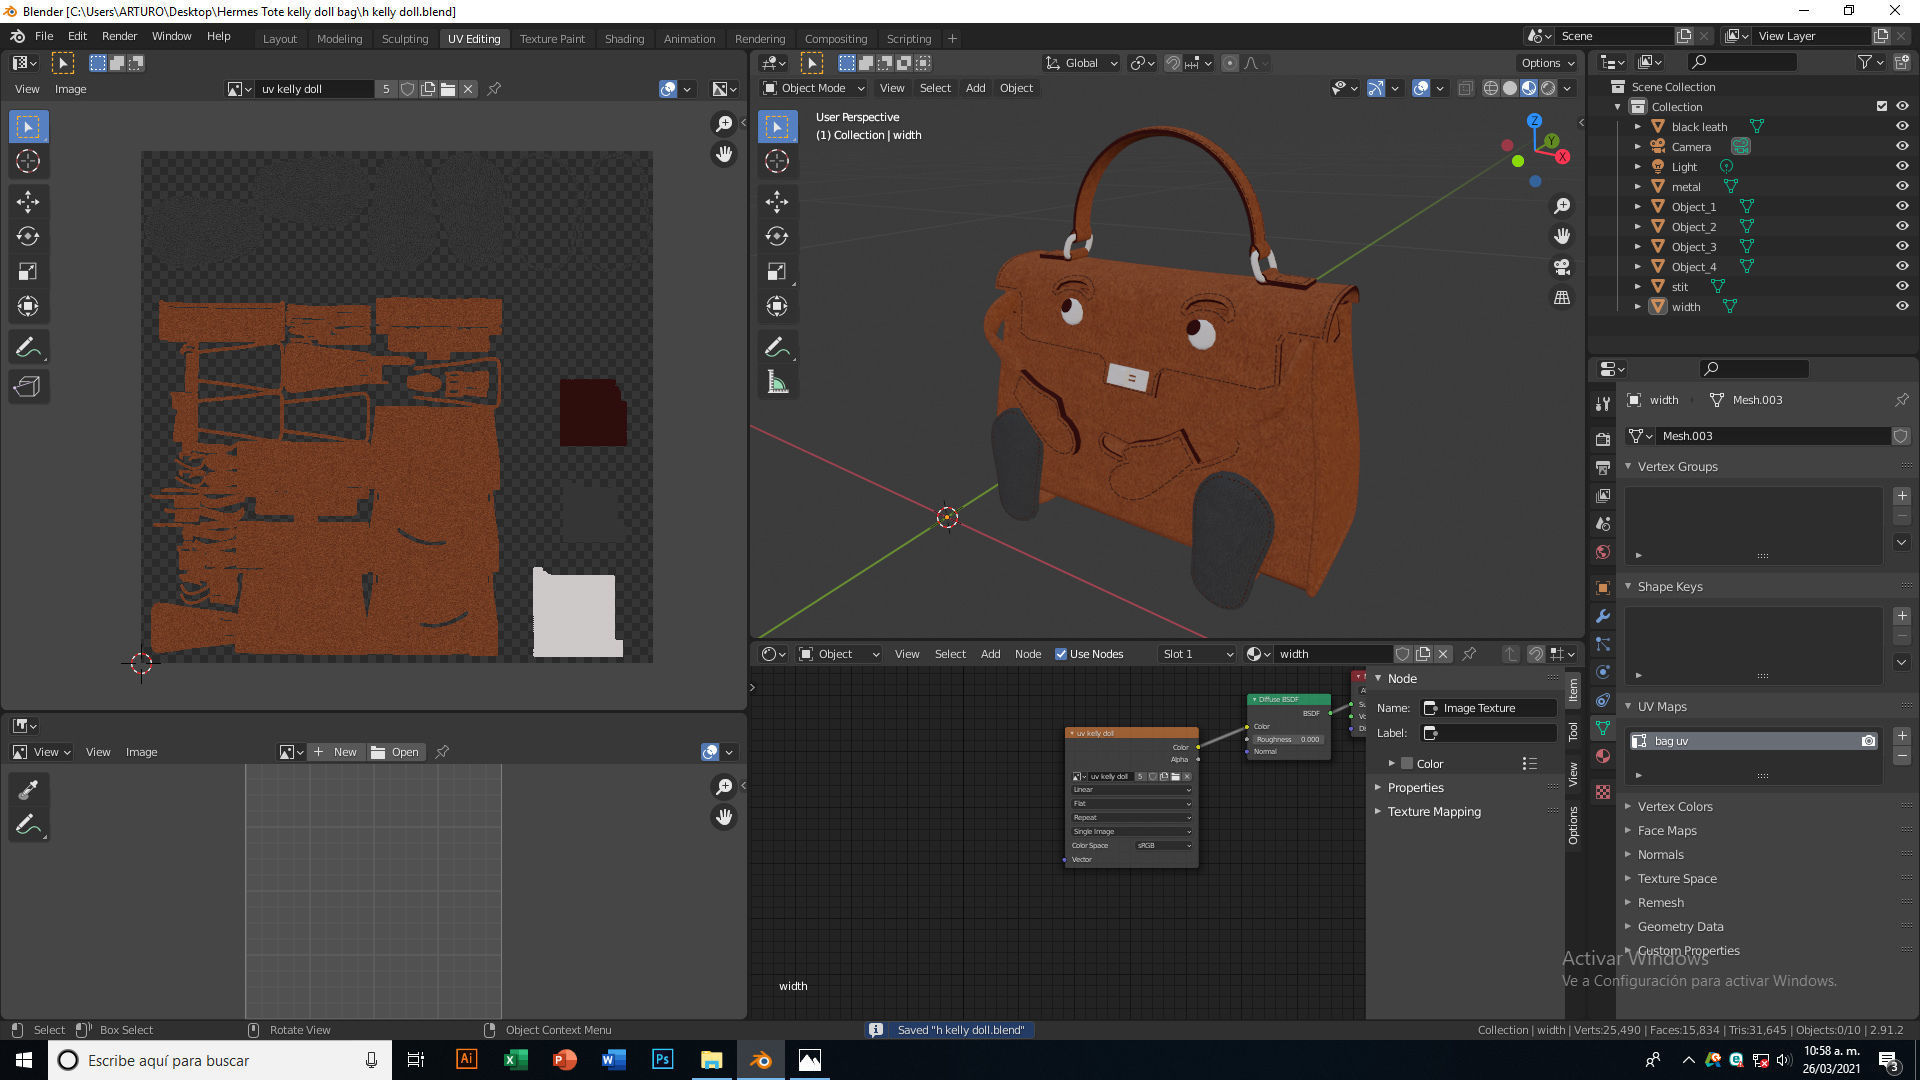
Task: Expand Properties section in node sidebar
Action: coord(1415,788)
